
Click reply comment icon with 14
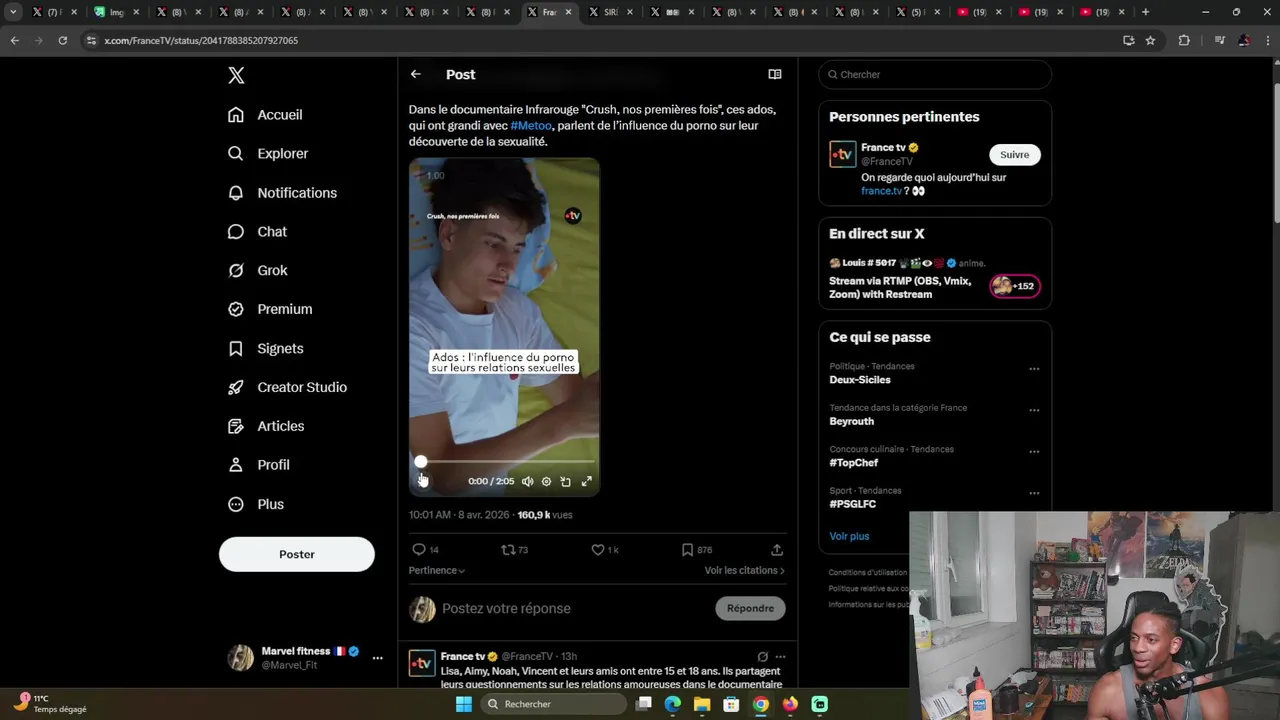pyautogui.click(x=426, y=550)
